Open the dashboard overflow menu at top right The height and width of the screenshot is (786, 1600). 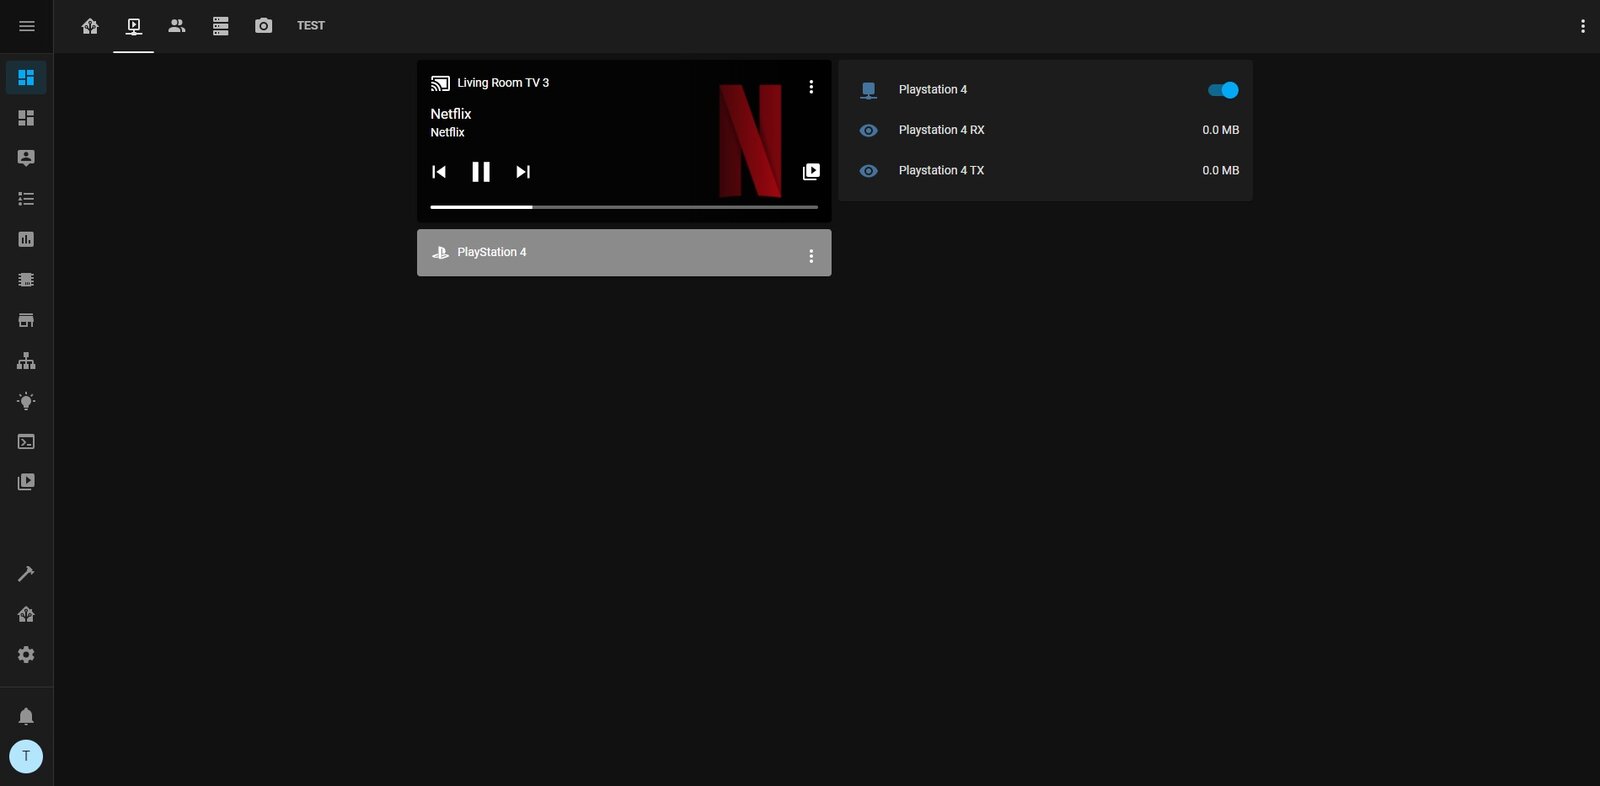tap(1582, 26)
